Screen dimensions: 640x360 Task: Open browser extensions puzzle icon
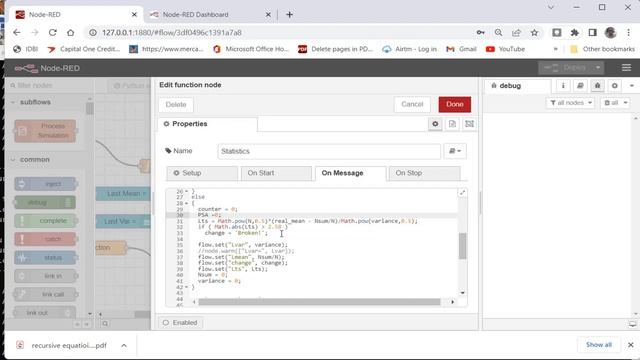[x=575, y=33]
